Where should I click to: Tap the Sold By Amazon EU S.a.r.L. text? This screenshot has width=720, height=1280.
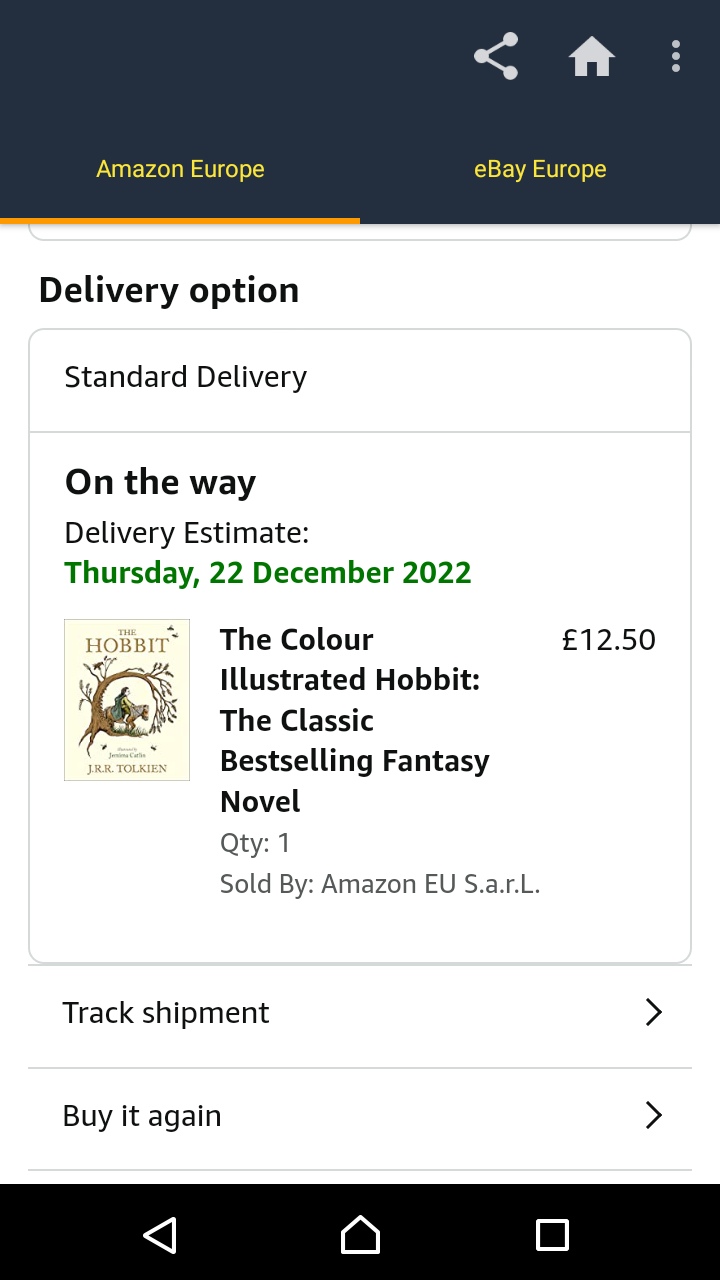click(380, 884)
